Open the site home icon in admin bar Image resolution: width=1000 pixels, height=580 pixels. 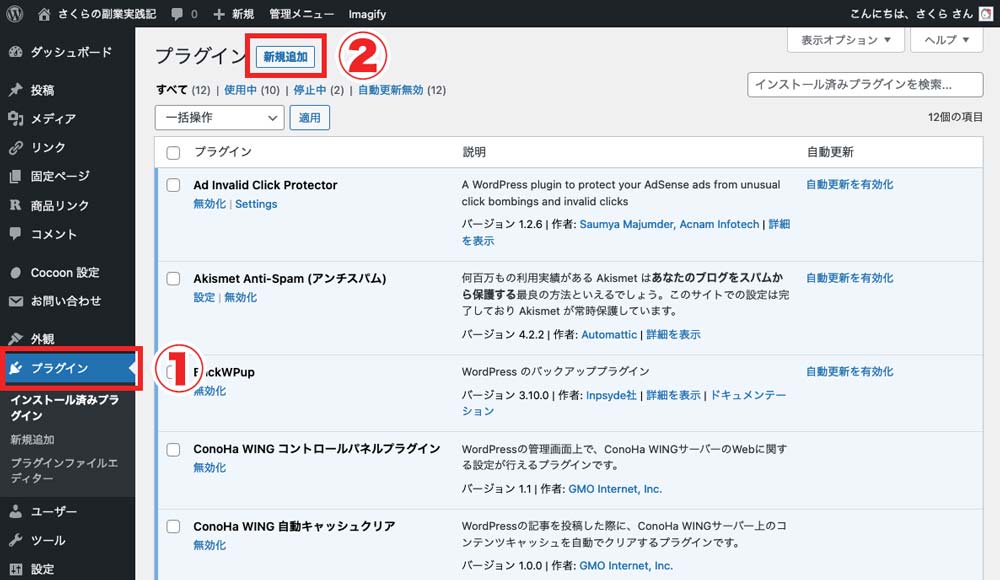click(x=44, y=14)
